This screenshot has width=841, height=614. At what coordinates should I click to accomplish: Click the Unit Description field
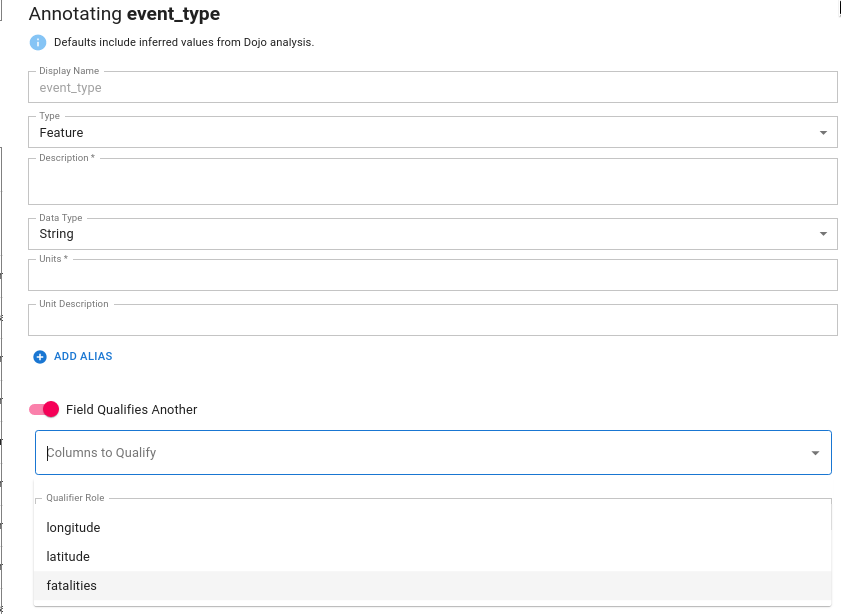point(432,320)
